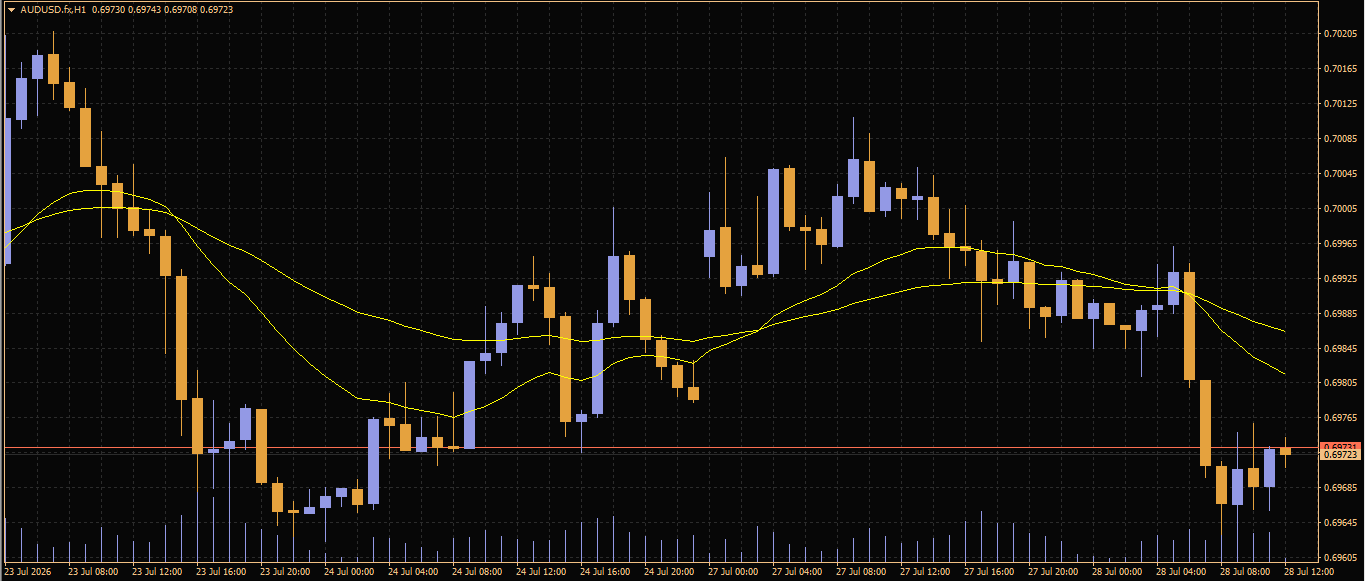Click the 24 Jul 16:00 time label

coord(605,572)
